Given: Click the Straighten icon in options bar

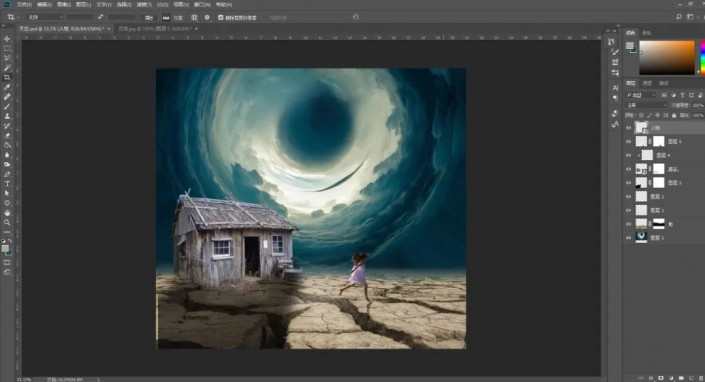Looking at the screenshot, I should 166,18.
